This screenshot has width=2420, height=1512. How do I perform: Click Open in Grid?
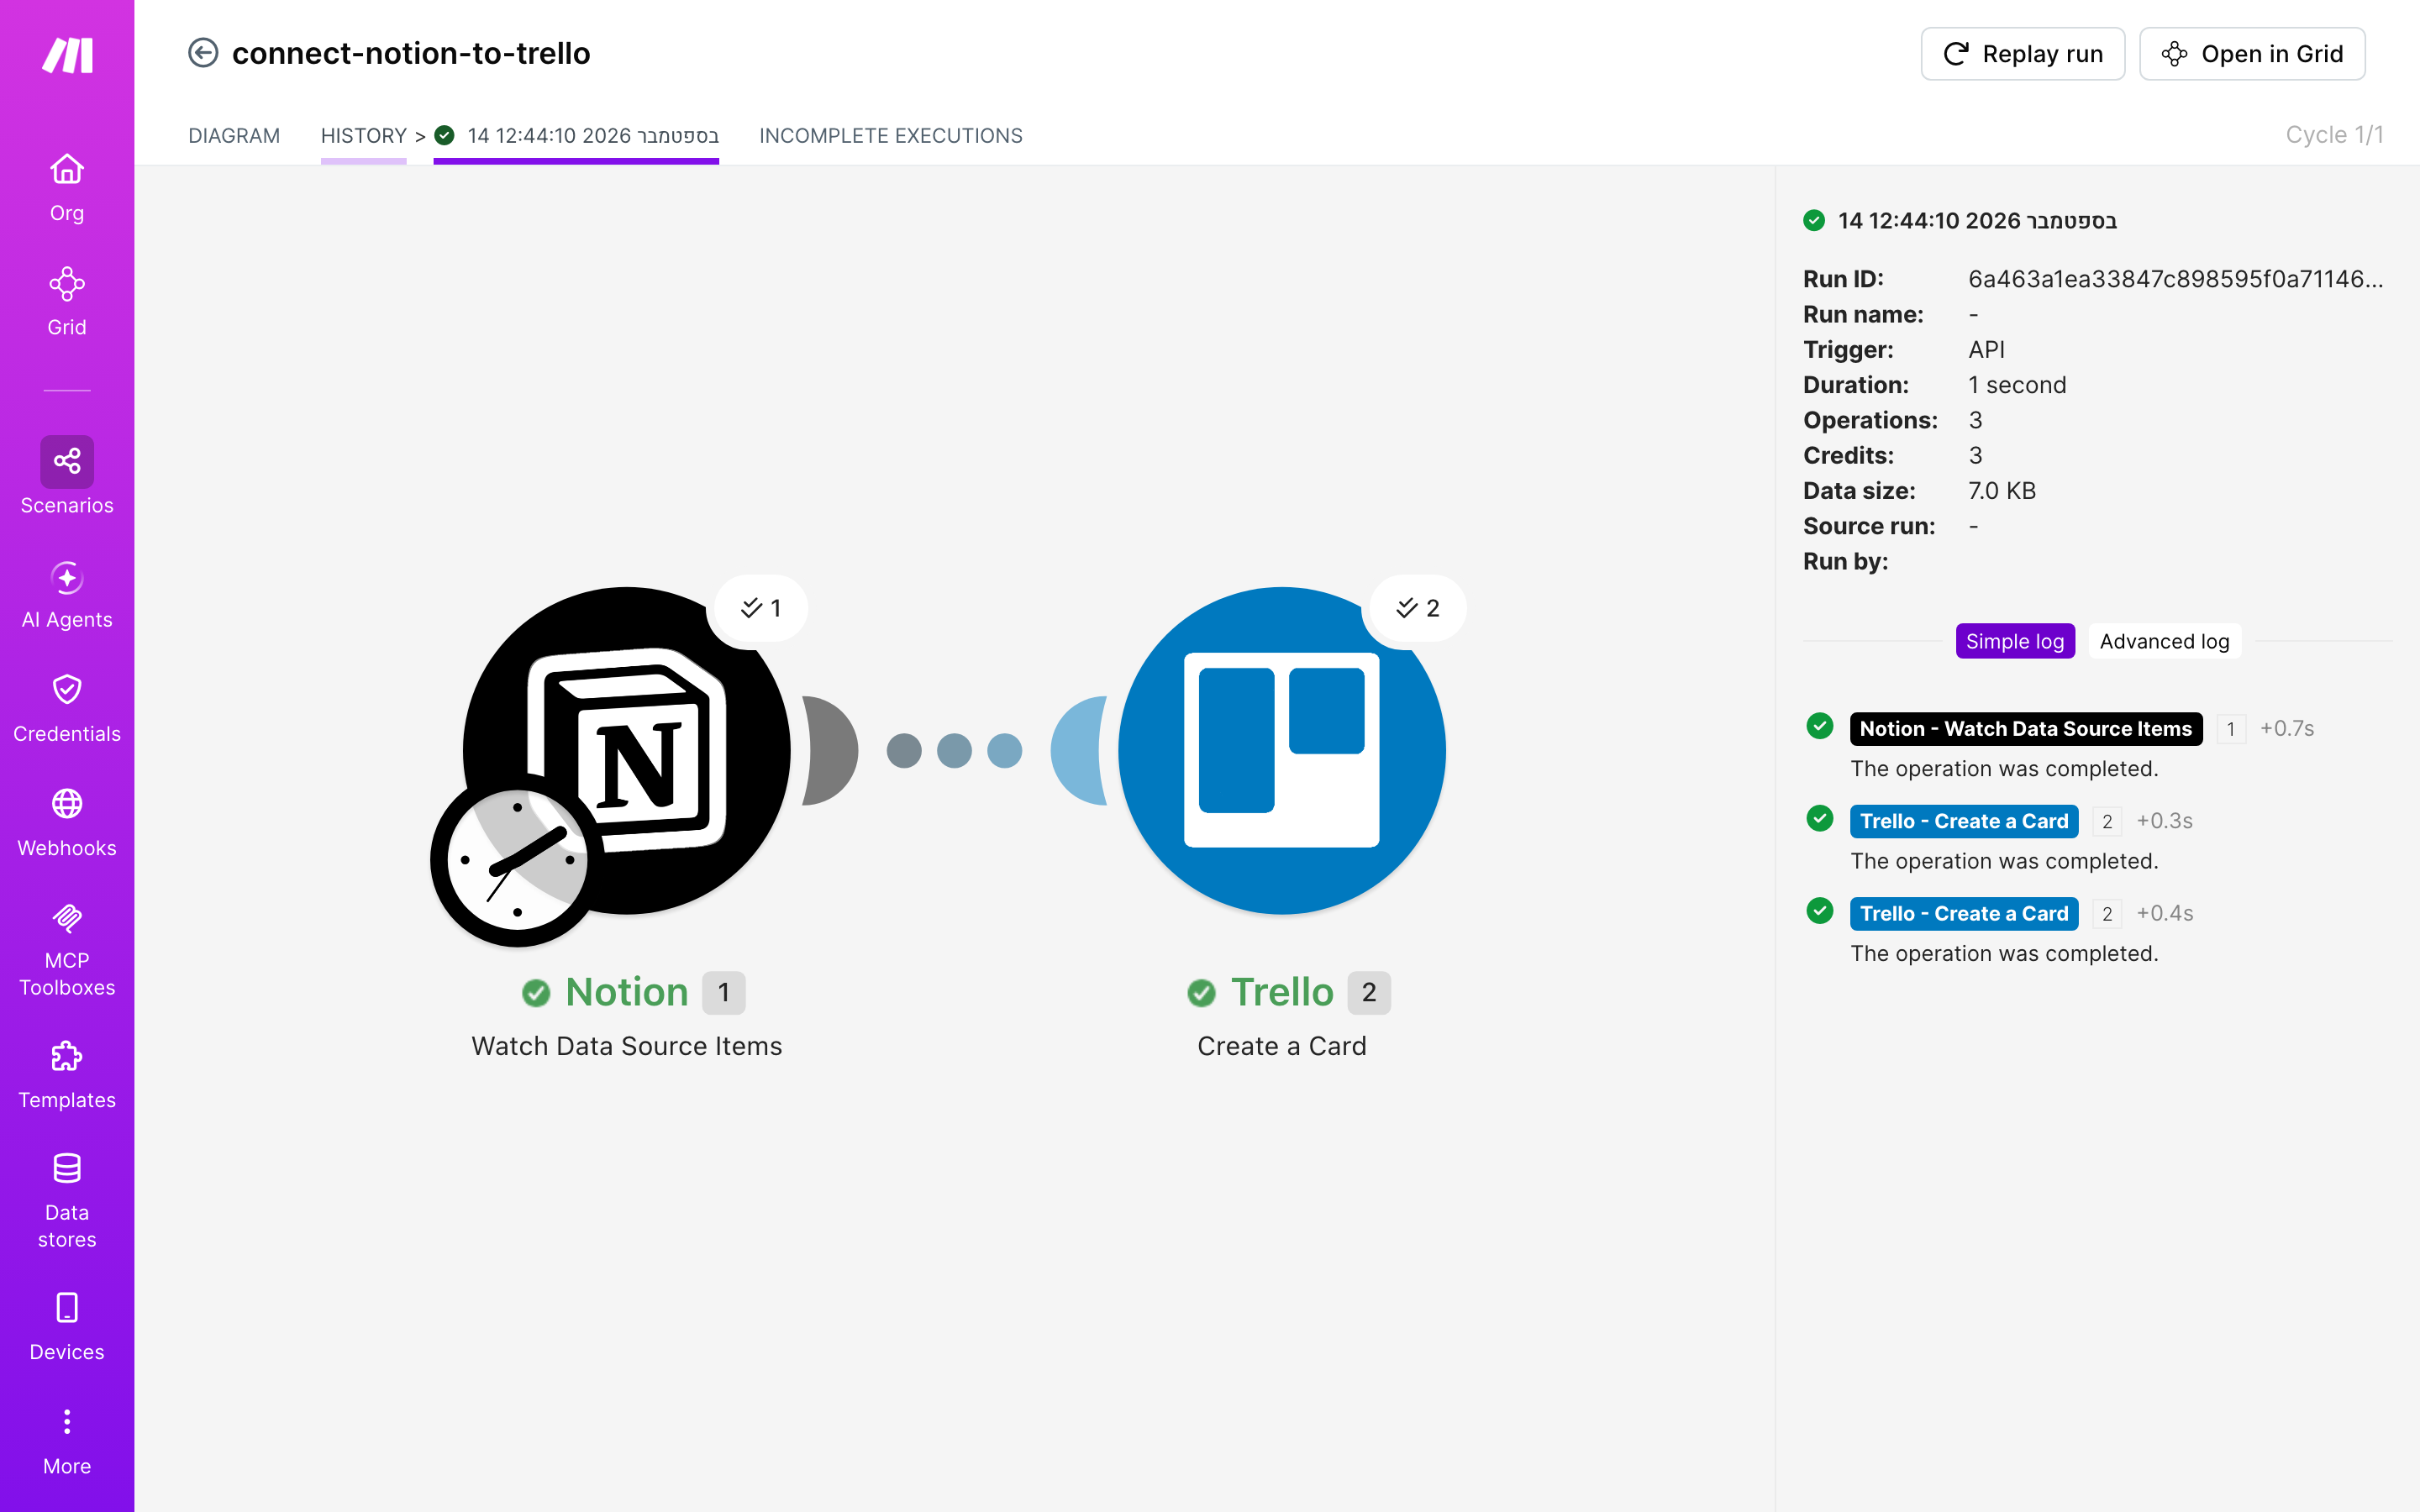[x=2252, y=54]
